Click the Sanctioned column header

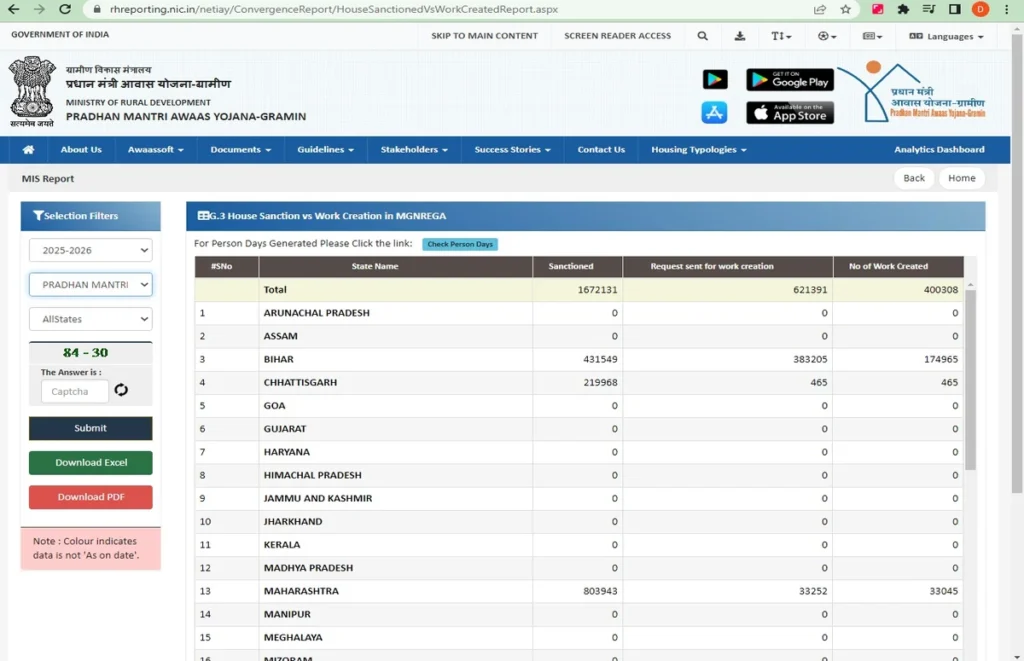tap(571, 266)
